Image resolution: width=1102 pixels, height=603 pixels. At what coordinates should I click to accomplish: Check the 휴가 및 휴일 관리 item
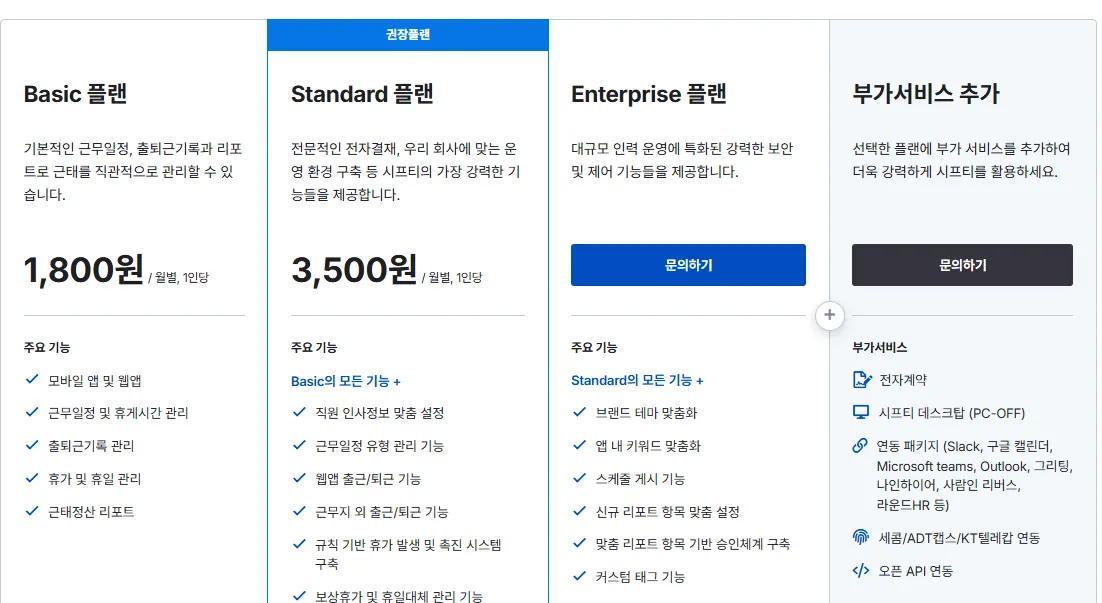[92, 478]
